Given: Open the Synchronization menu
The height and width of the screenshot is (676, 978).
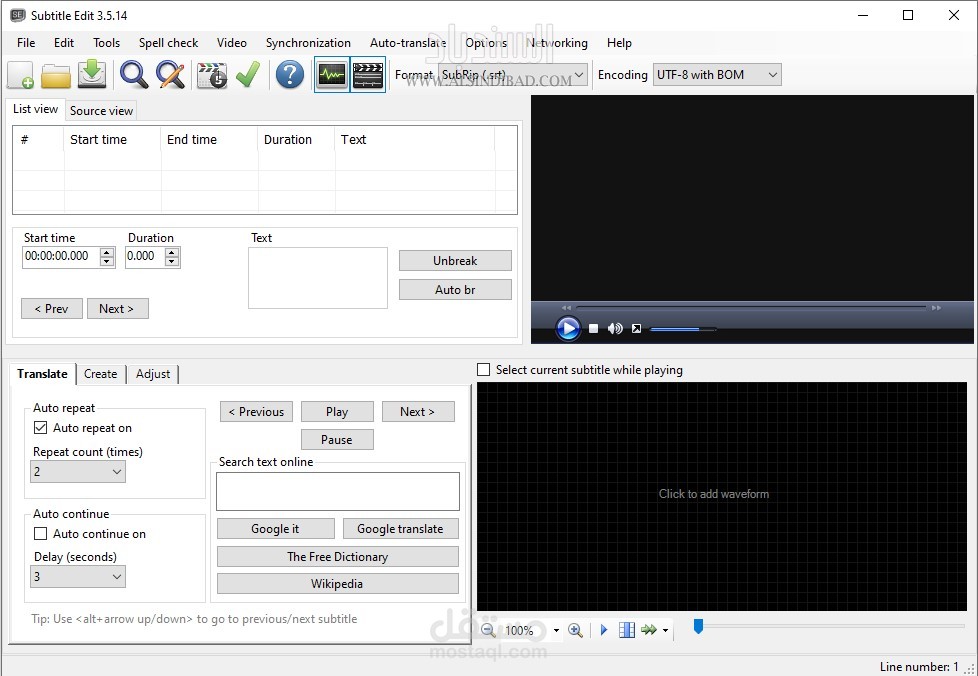Looking at the screenshot, I should tap(308, 43).
